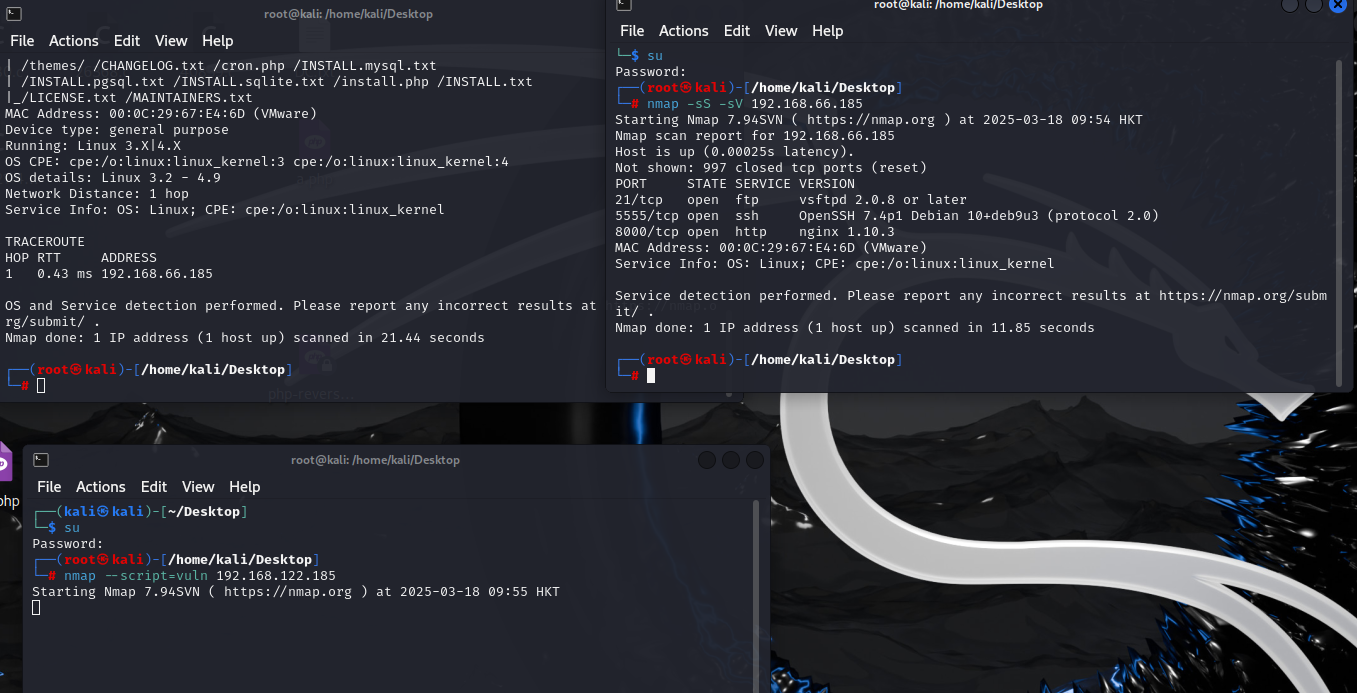Close the bottom terminal window
The width and height of the screenshot is (1357, 693).
755,460
